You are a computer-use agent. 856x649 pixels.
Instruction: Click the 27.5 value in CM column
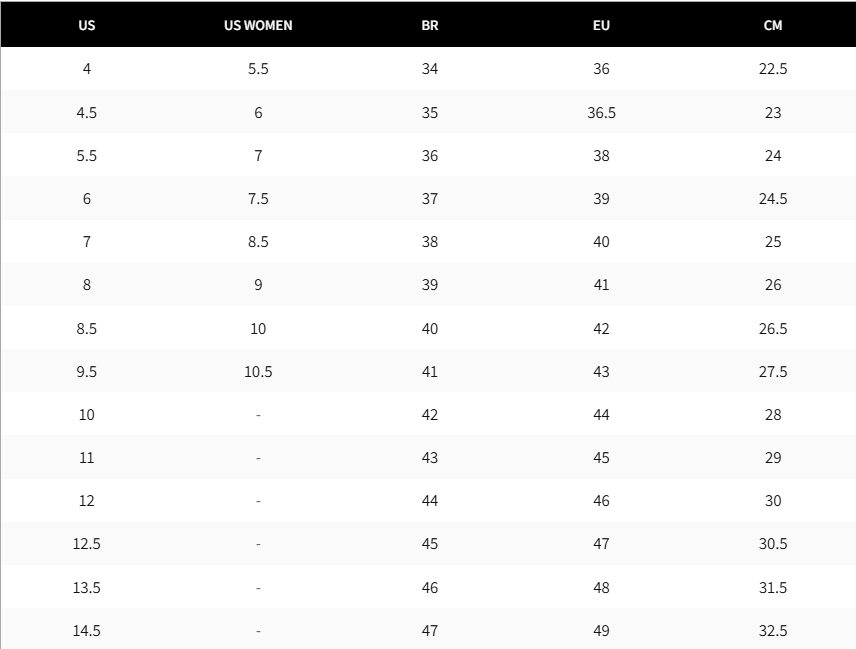click(x=773, y=372)
